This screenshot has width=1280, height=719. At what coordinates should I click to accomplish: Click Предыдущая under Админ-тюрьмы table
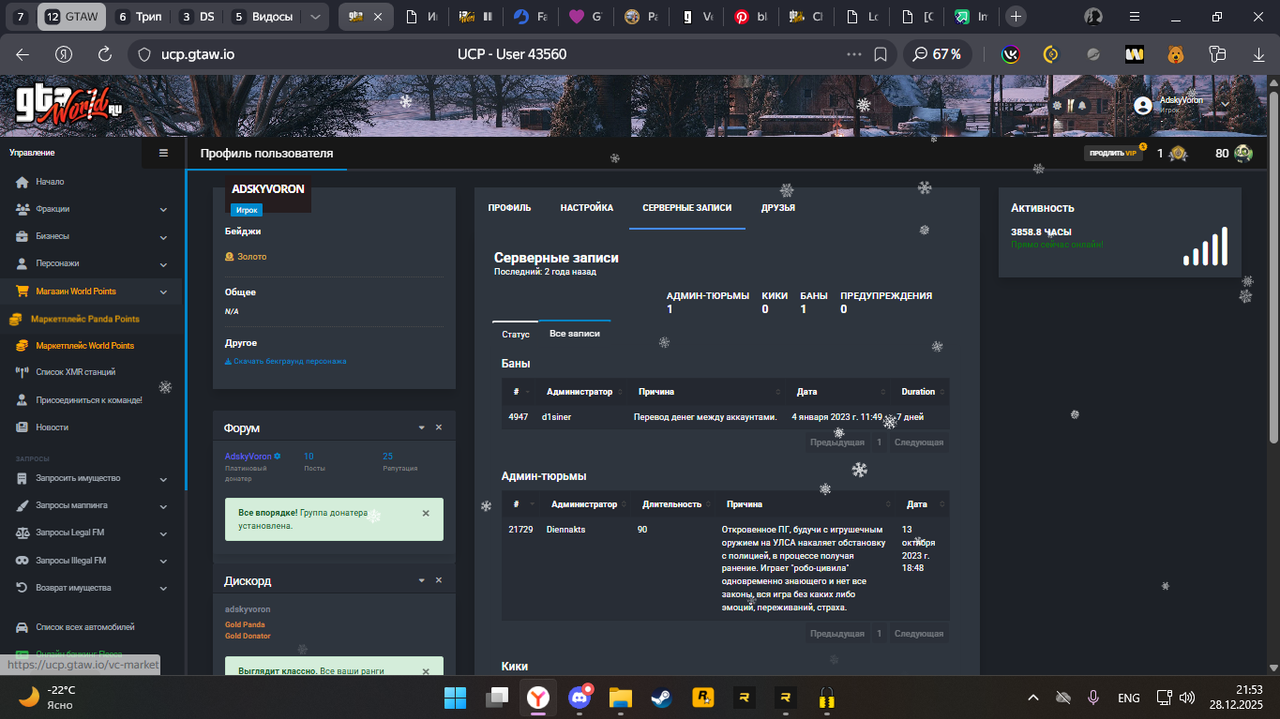837,633
